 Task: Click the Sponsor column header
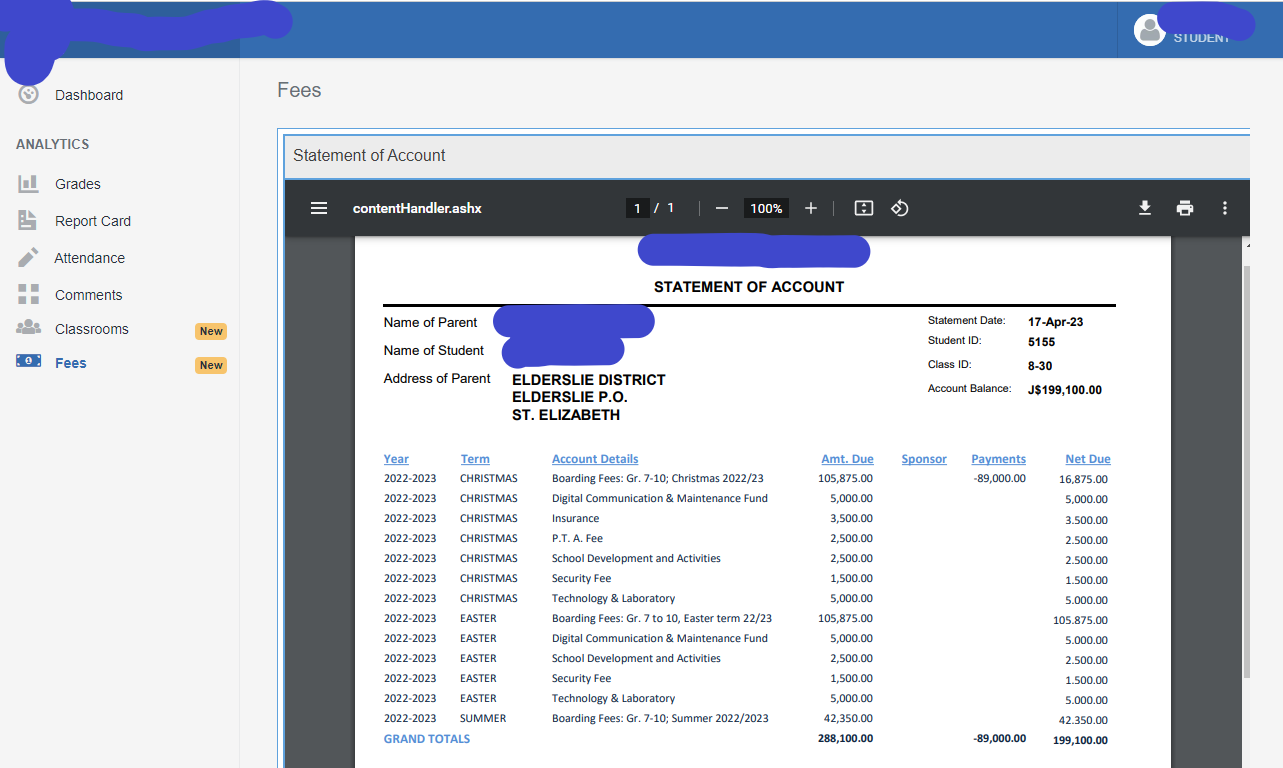924,459
